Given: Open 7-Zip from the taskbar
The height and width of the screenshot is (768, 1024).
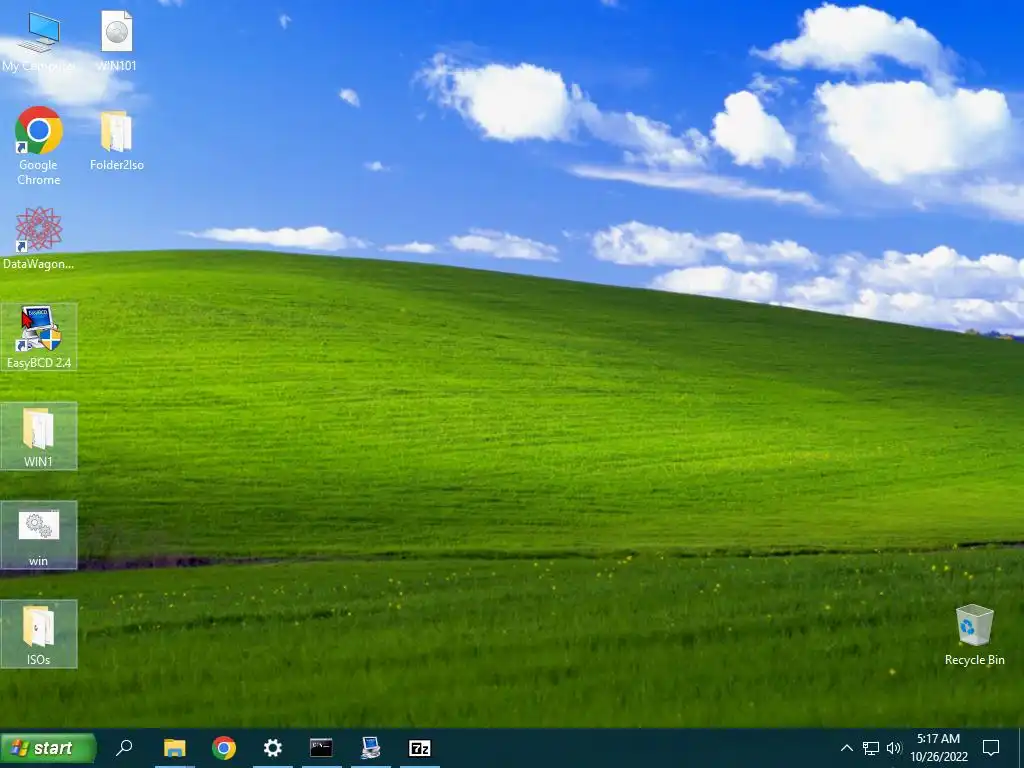Looking at the screenshot, I should click(419, 748).
